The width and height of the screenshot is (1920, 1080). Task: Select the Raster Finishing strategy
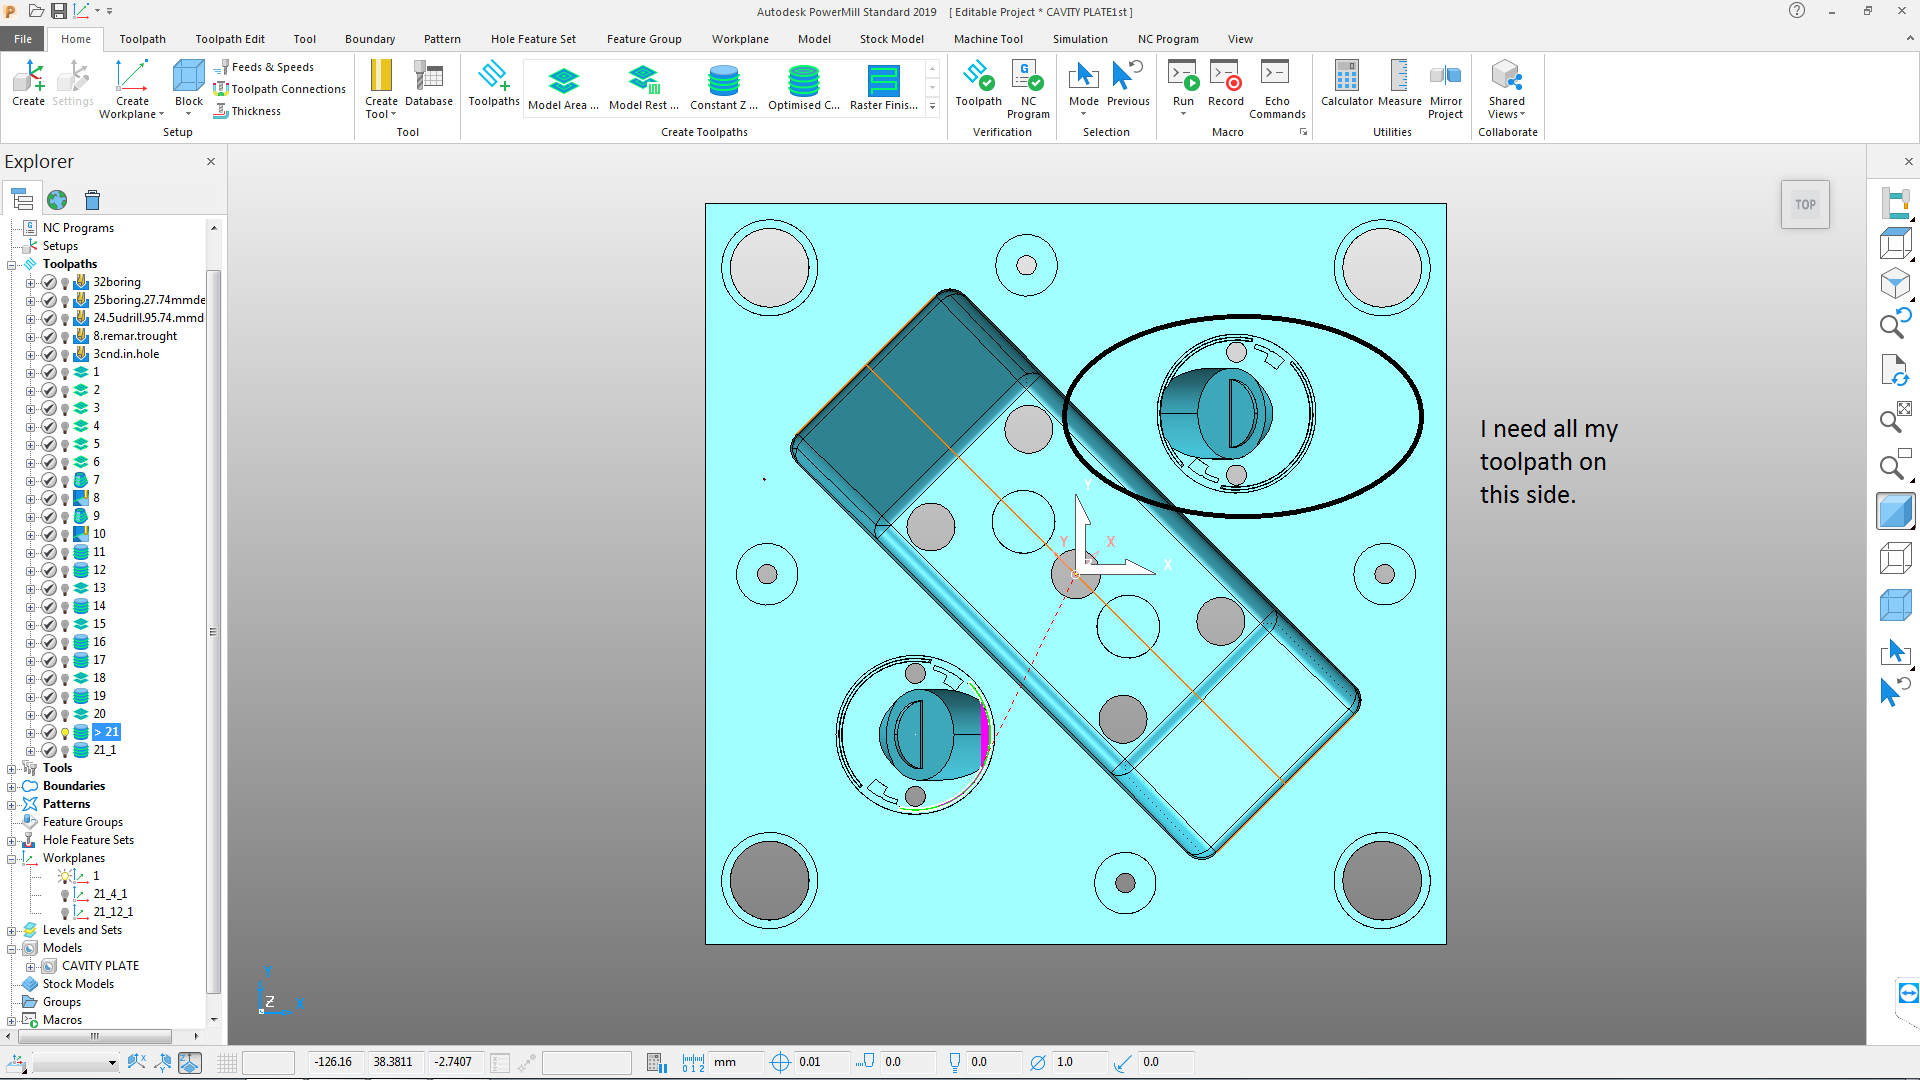tap(883, 87)
